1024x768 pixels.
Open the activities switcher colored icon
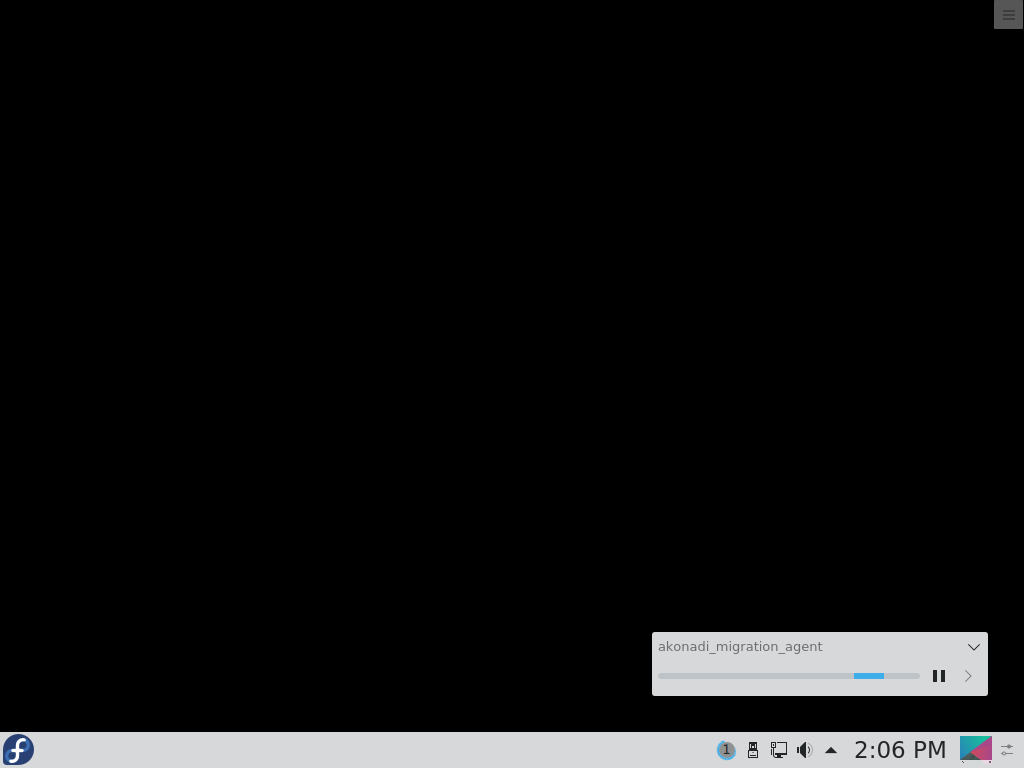point(976,749)
